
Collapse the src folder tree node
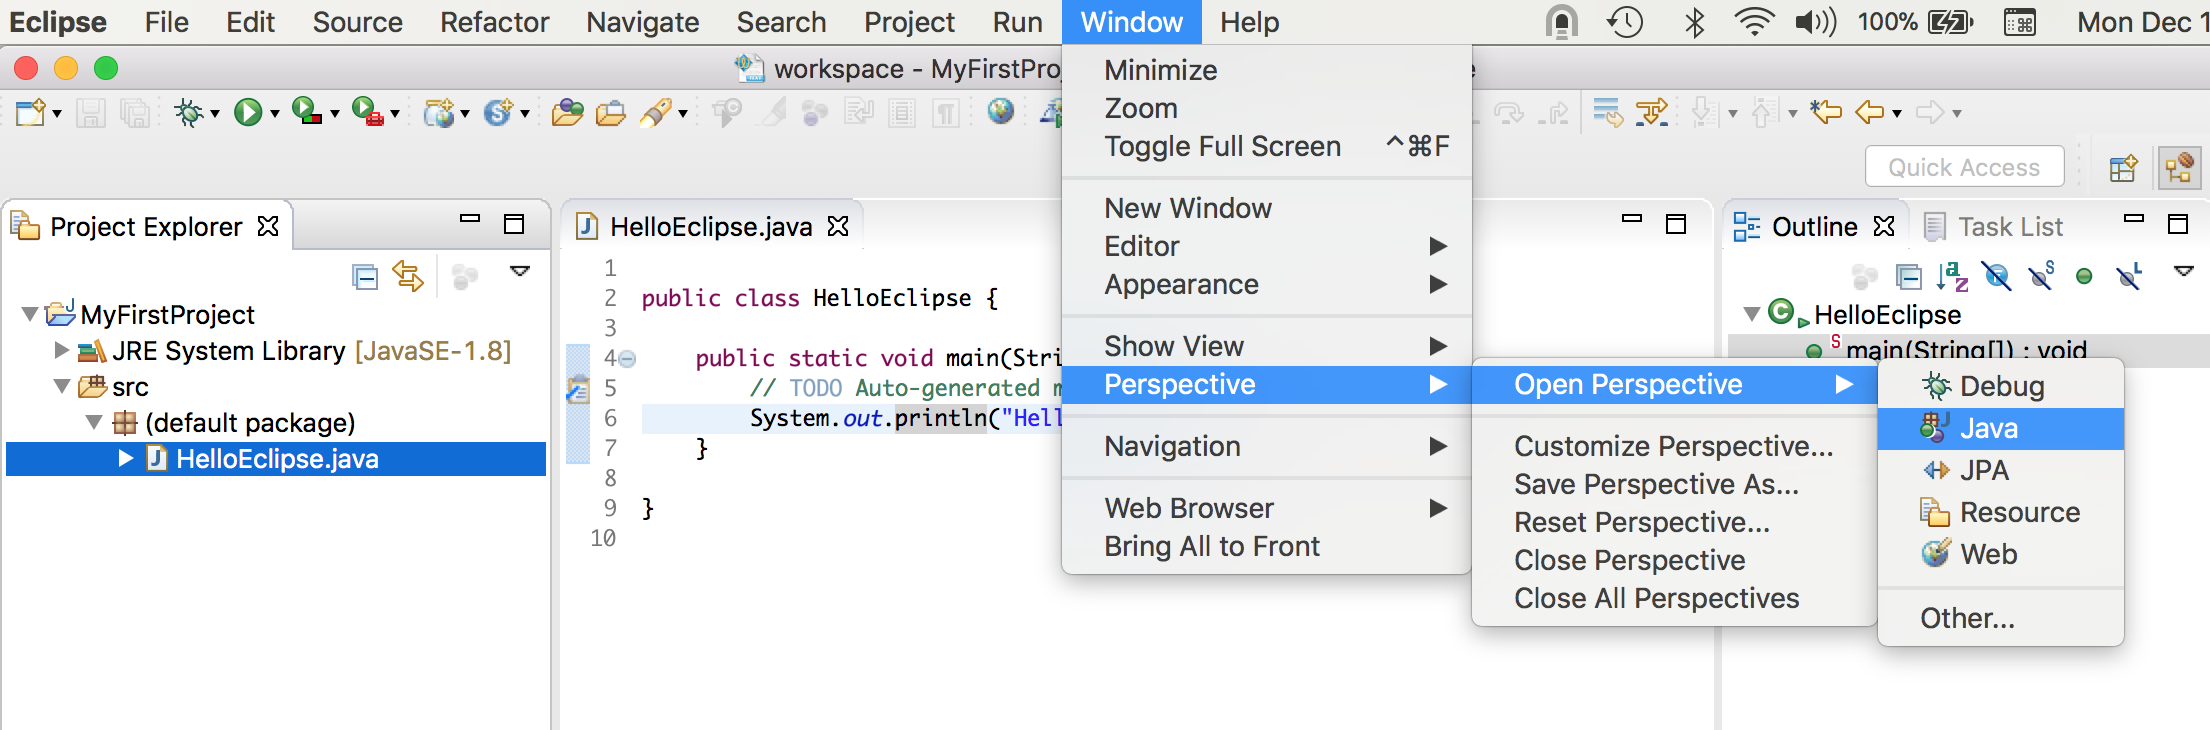tap(61, 386)
